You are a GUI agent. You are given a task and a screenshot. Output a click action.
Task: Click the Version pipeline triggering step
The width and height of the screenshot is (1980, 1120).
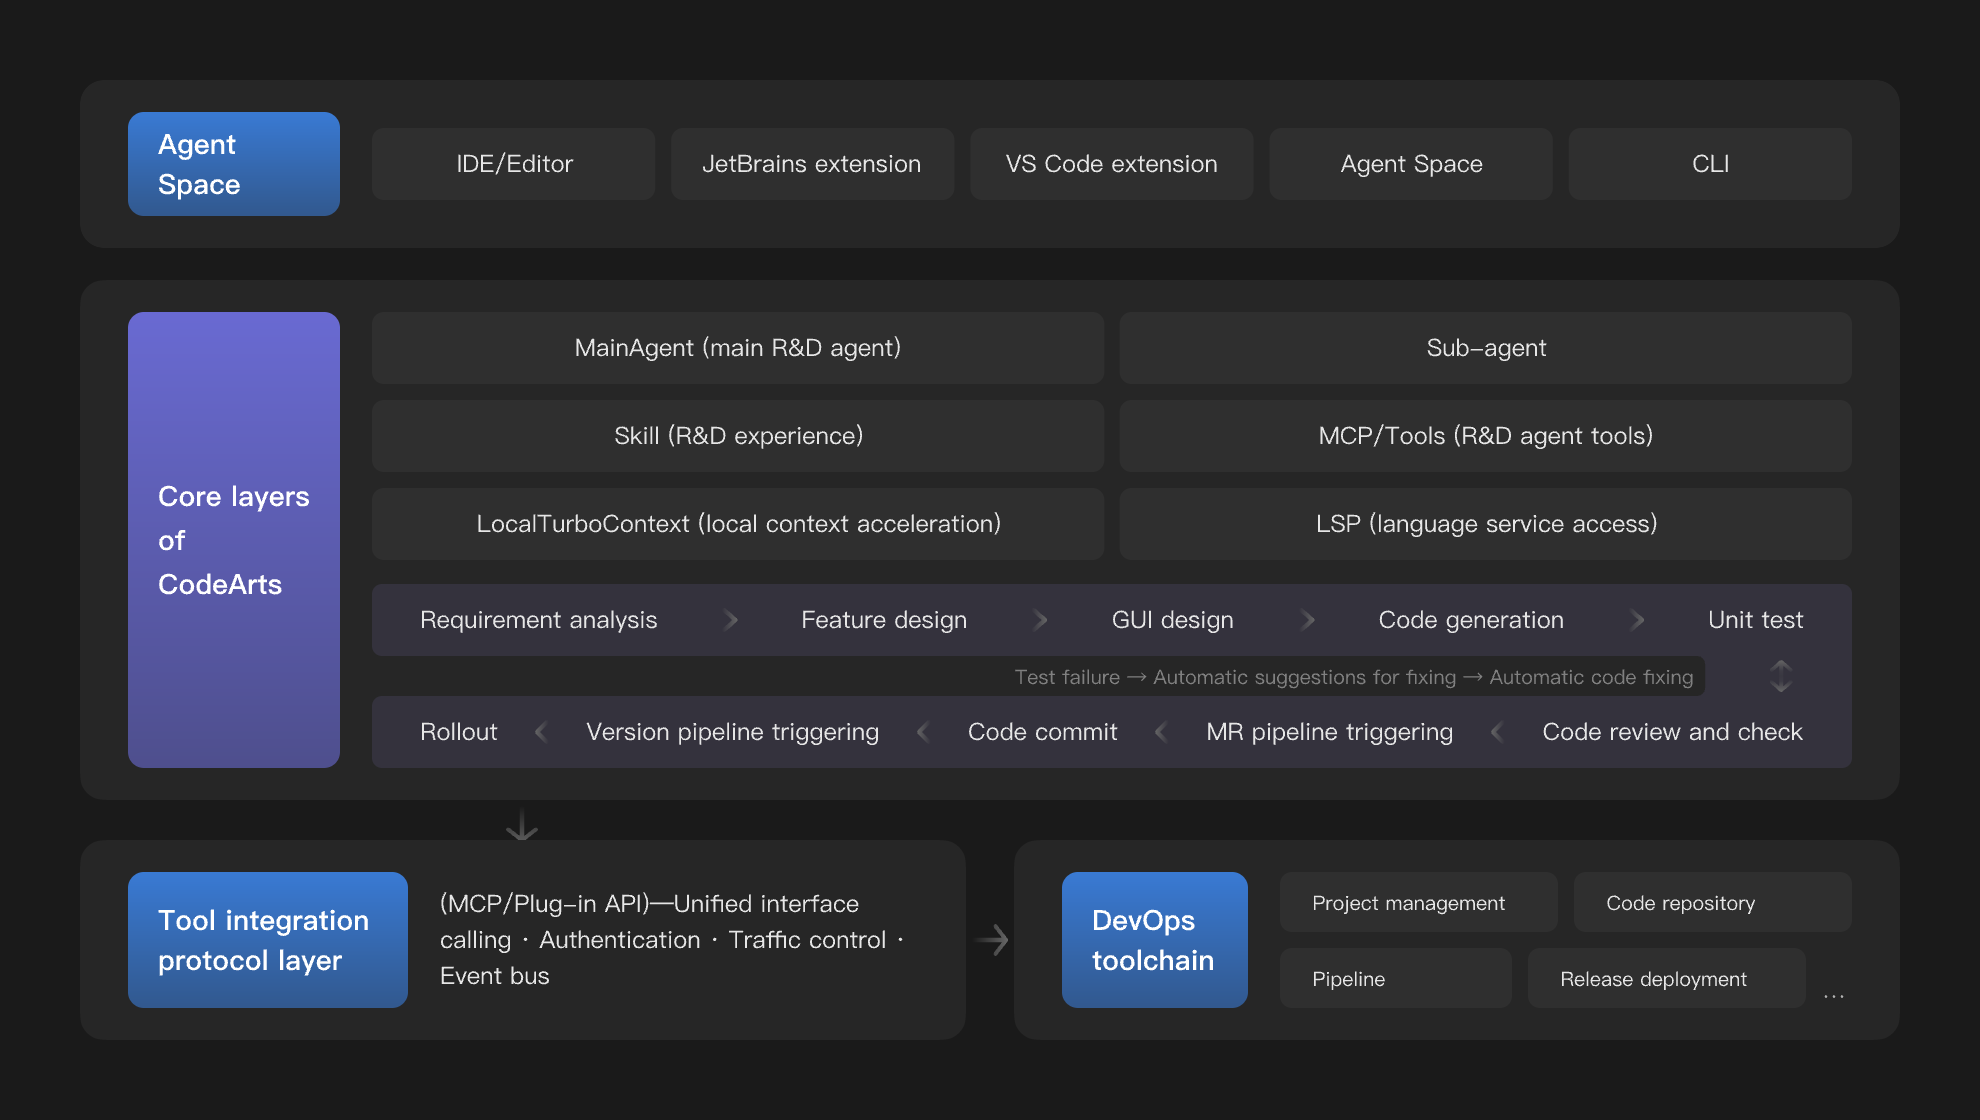tap(733, 732)
